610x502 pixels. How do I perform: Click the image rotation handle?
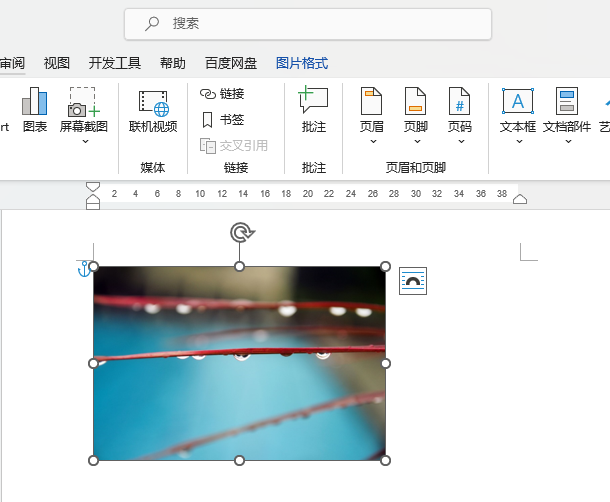pos(242,233)
